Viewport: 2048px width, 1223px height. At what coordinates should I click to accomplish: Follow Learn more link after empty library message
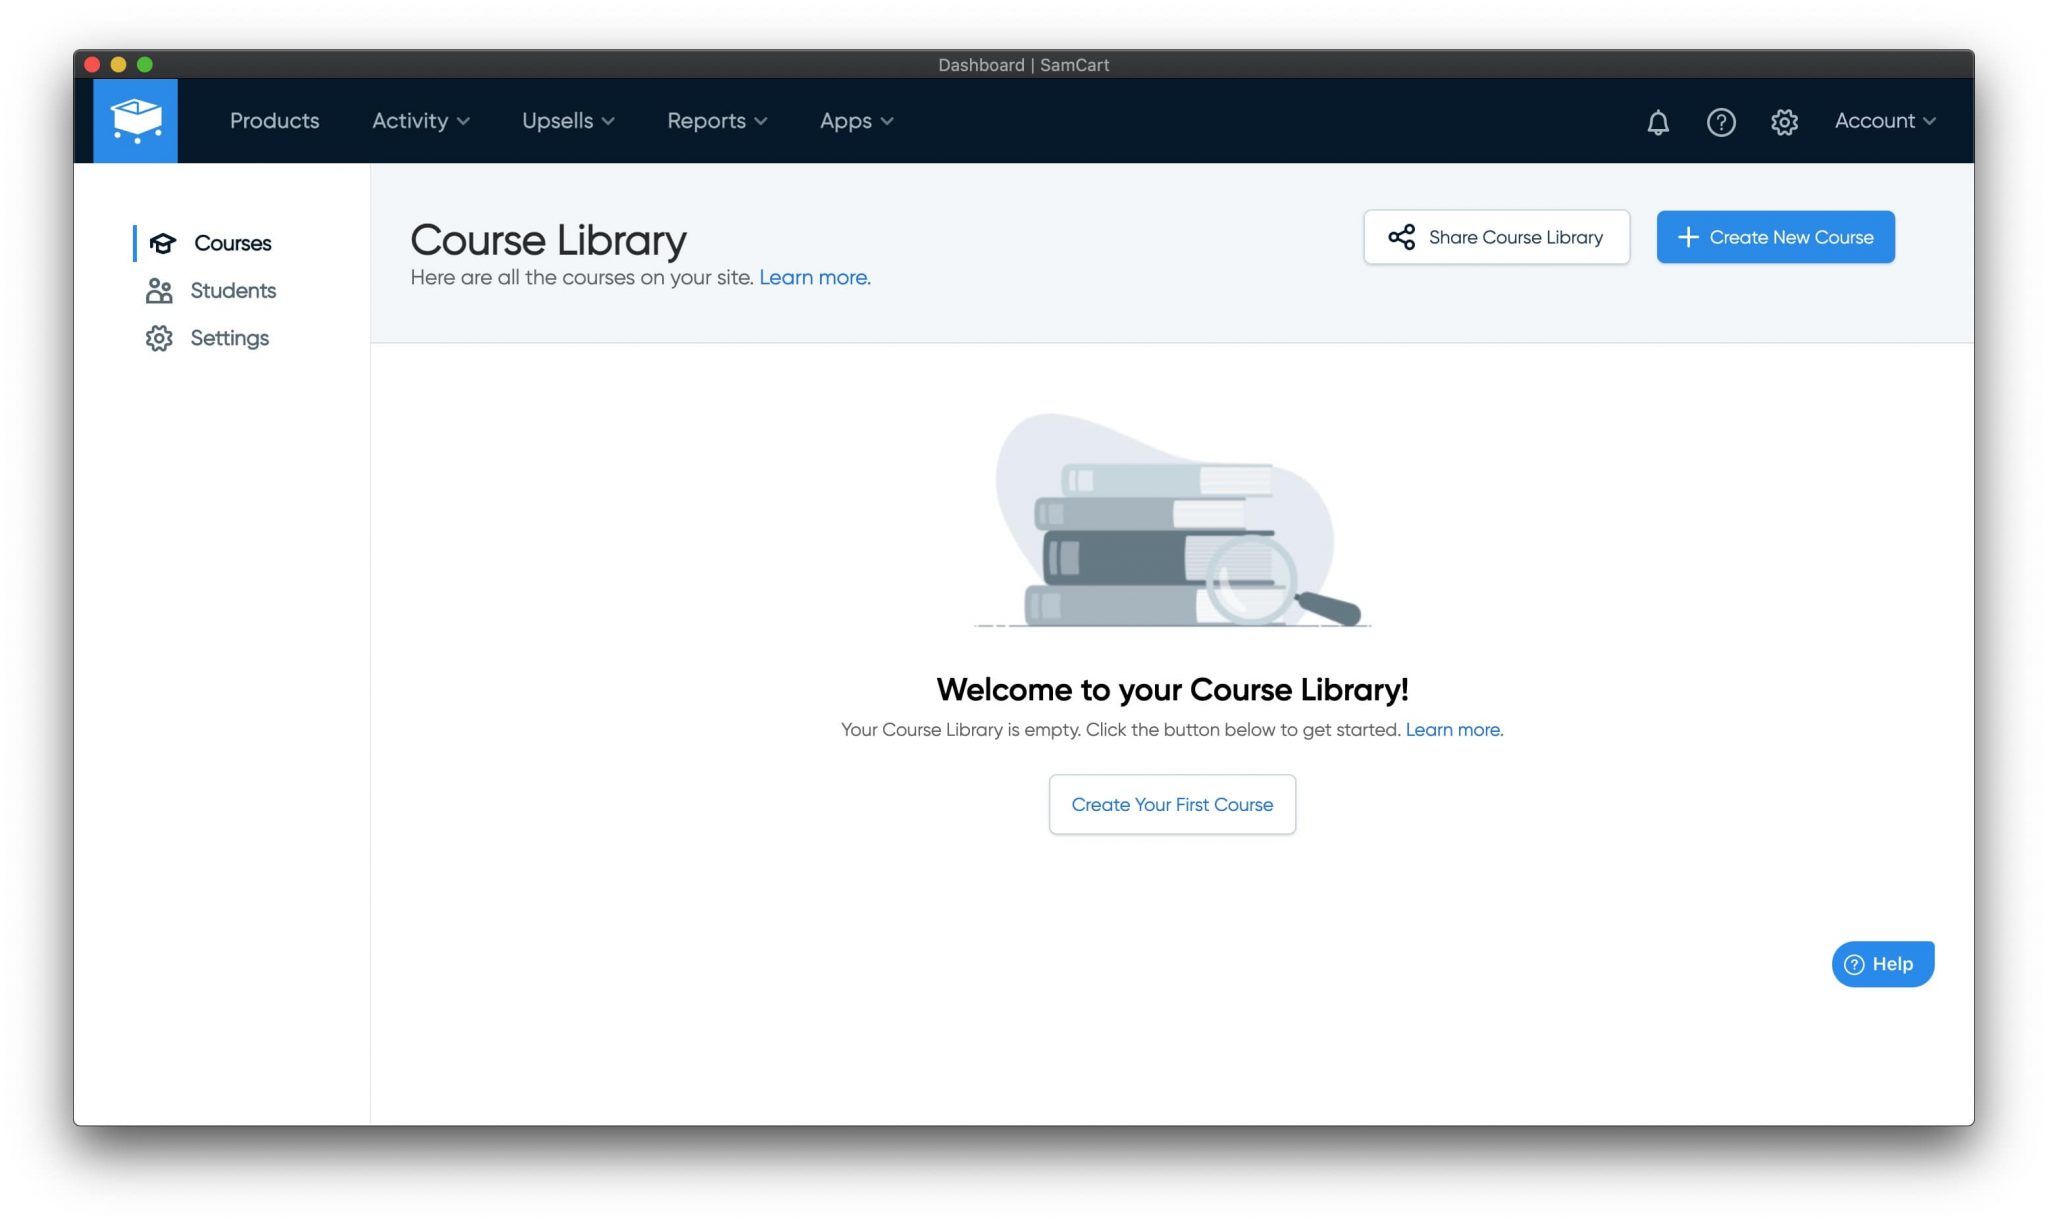(x=1454, y=730)
